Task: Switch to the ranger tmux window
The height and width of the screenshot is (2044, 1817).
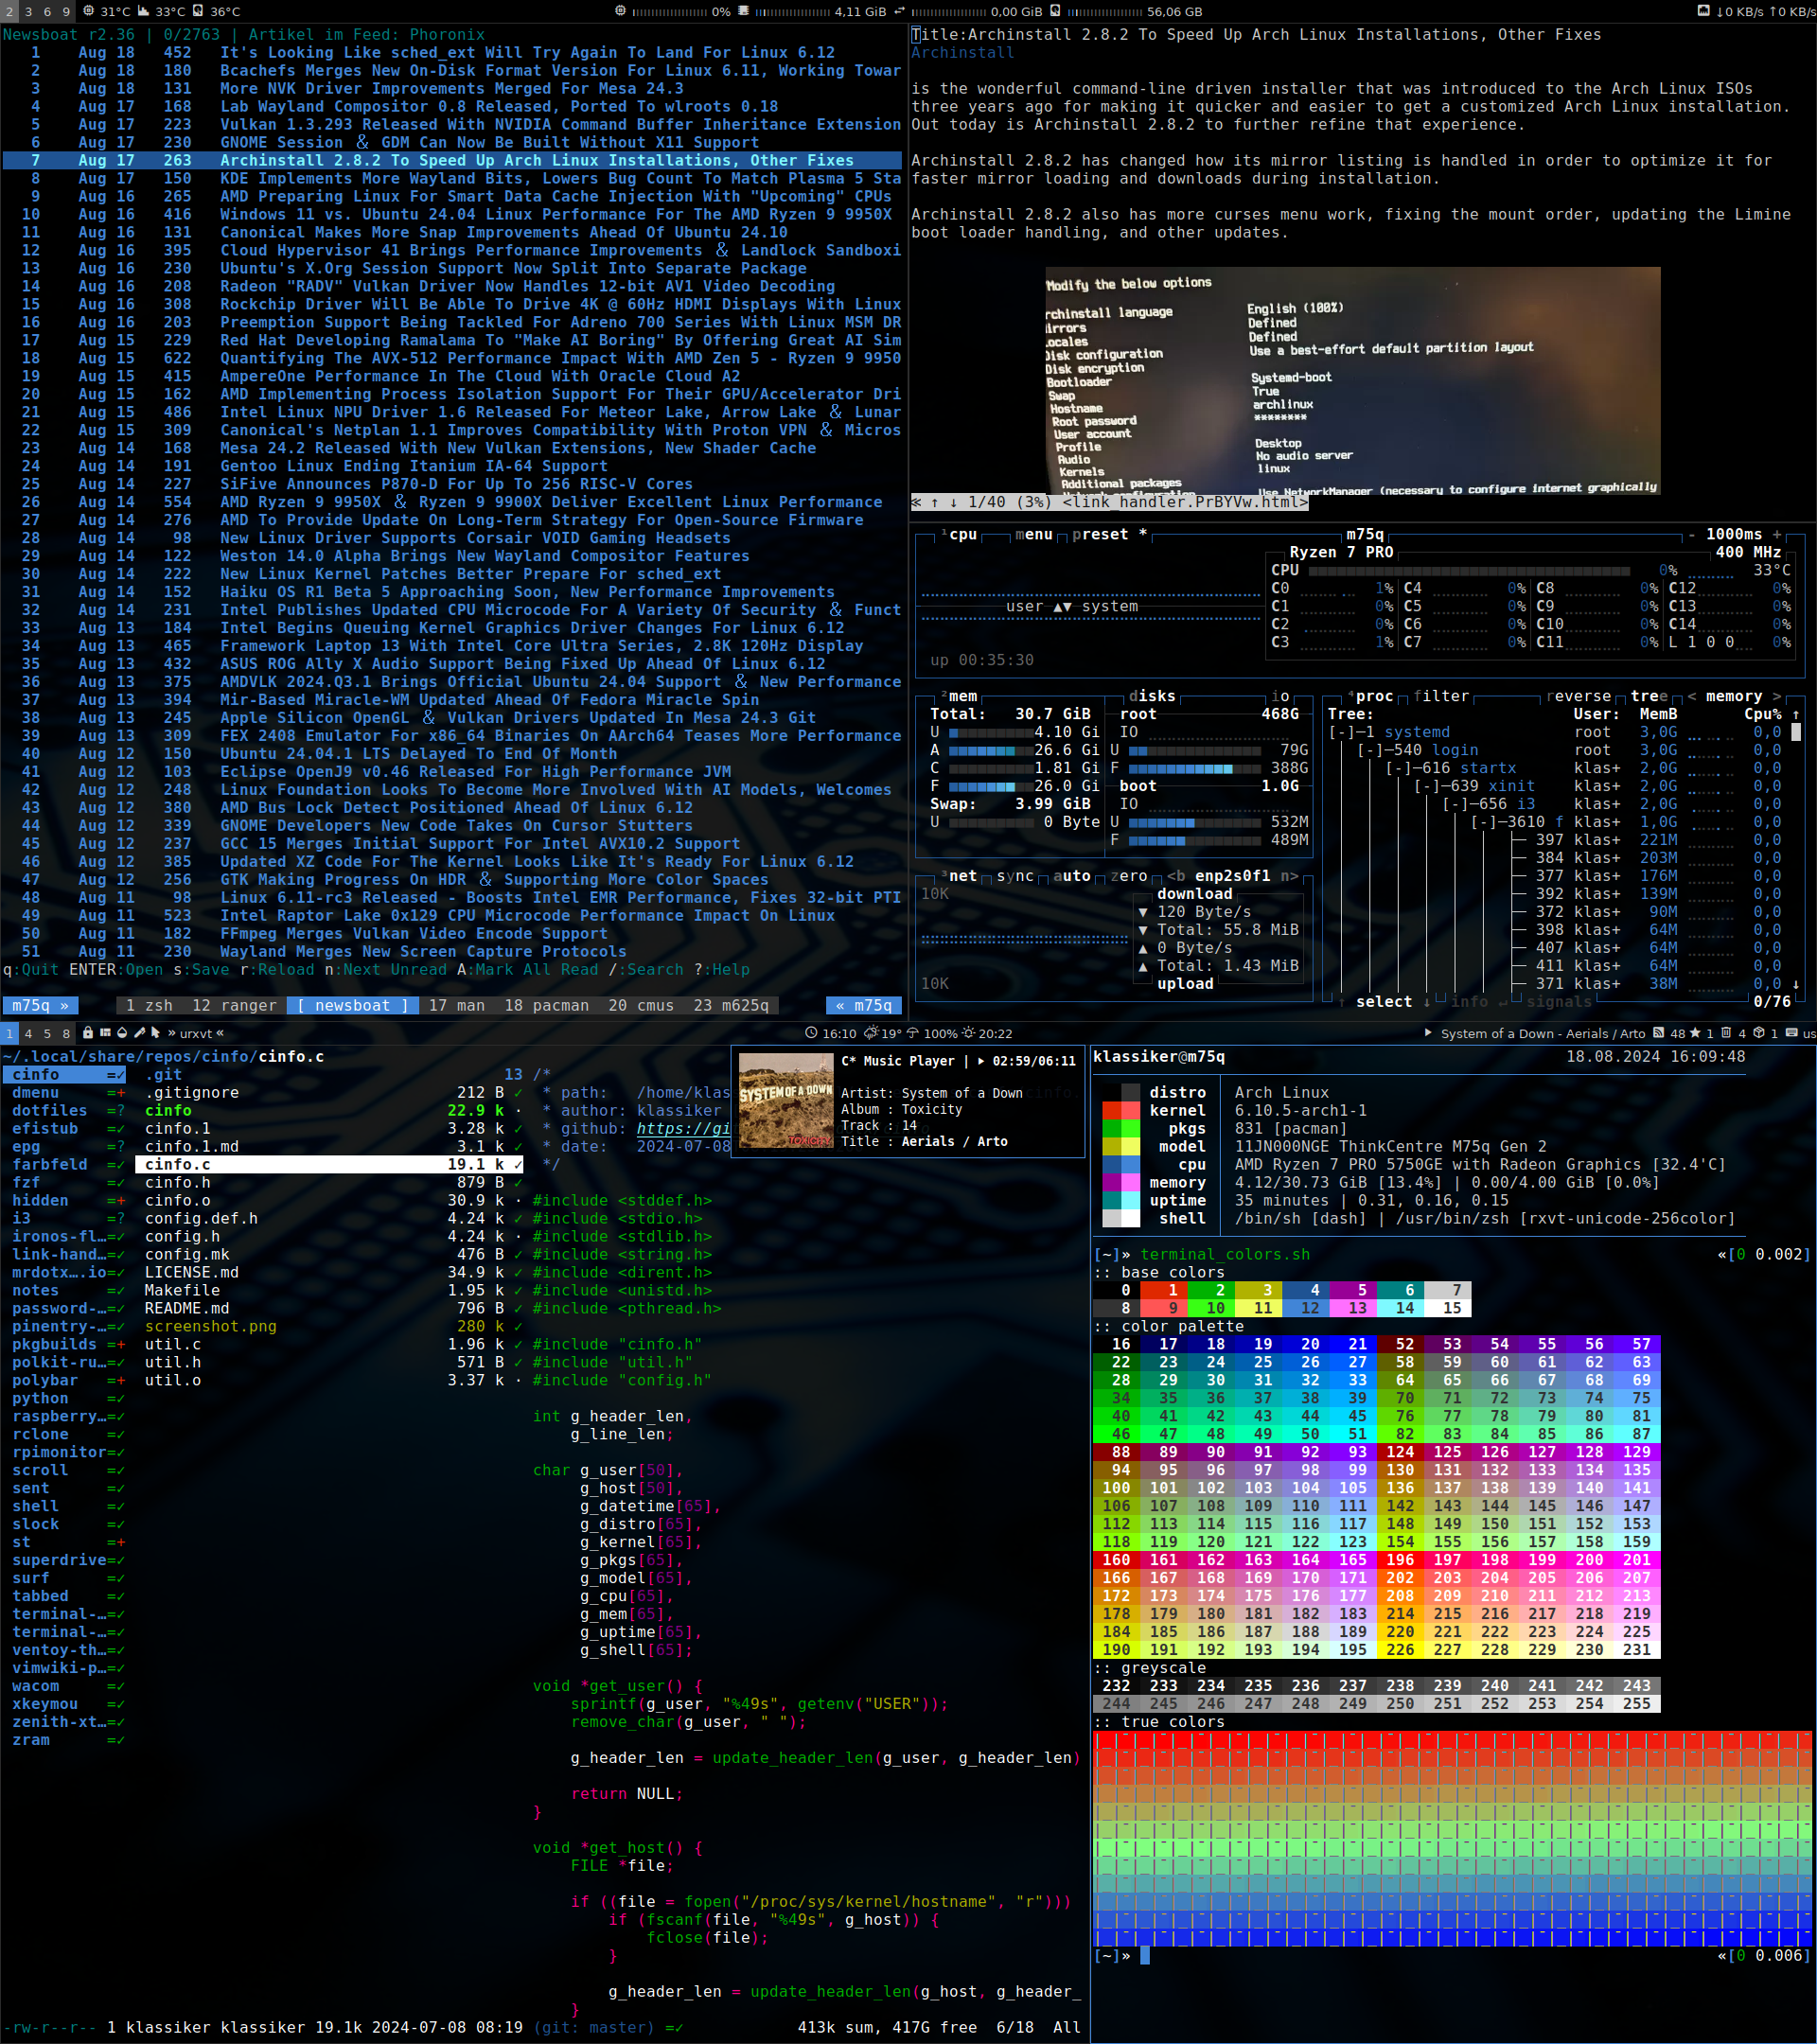Action: pos(234,1005)
